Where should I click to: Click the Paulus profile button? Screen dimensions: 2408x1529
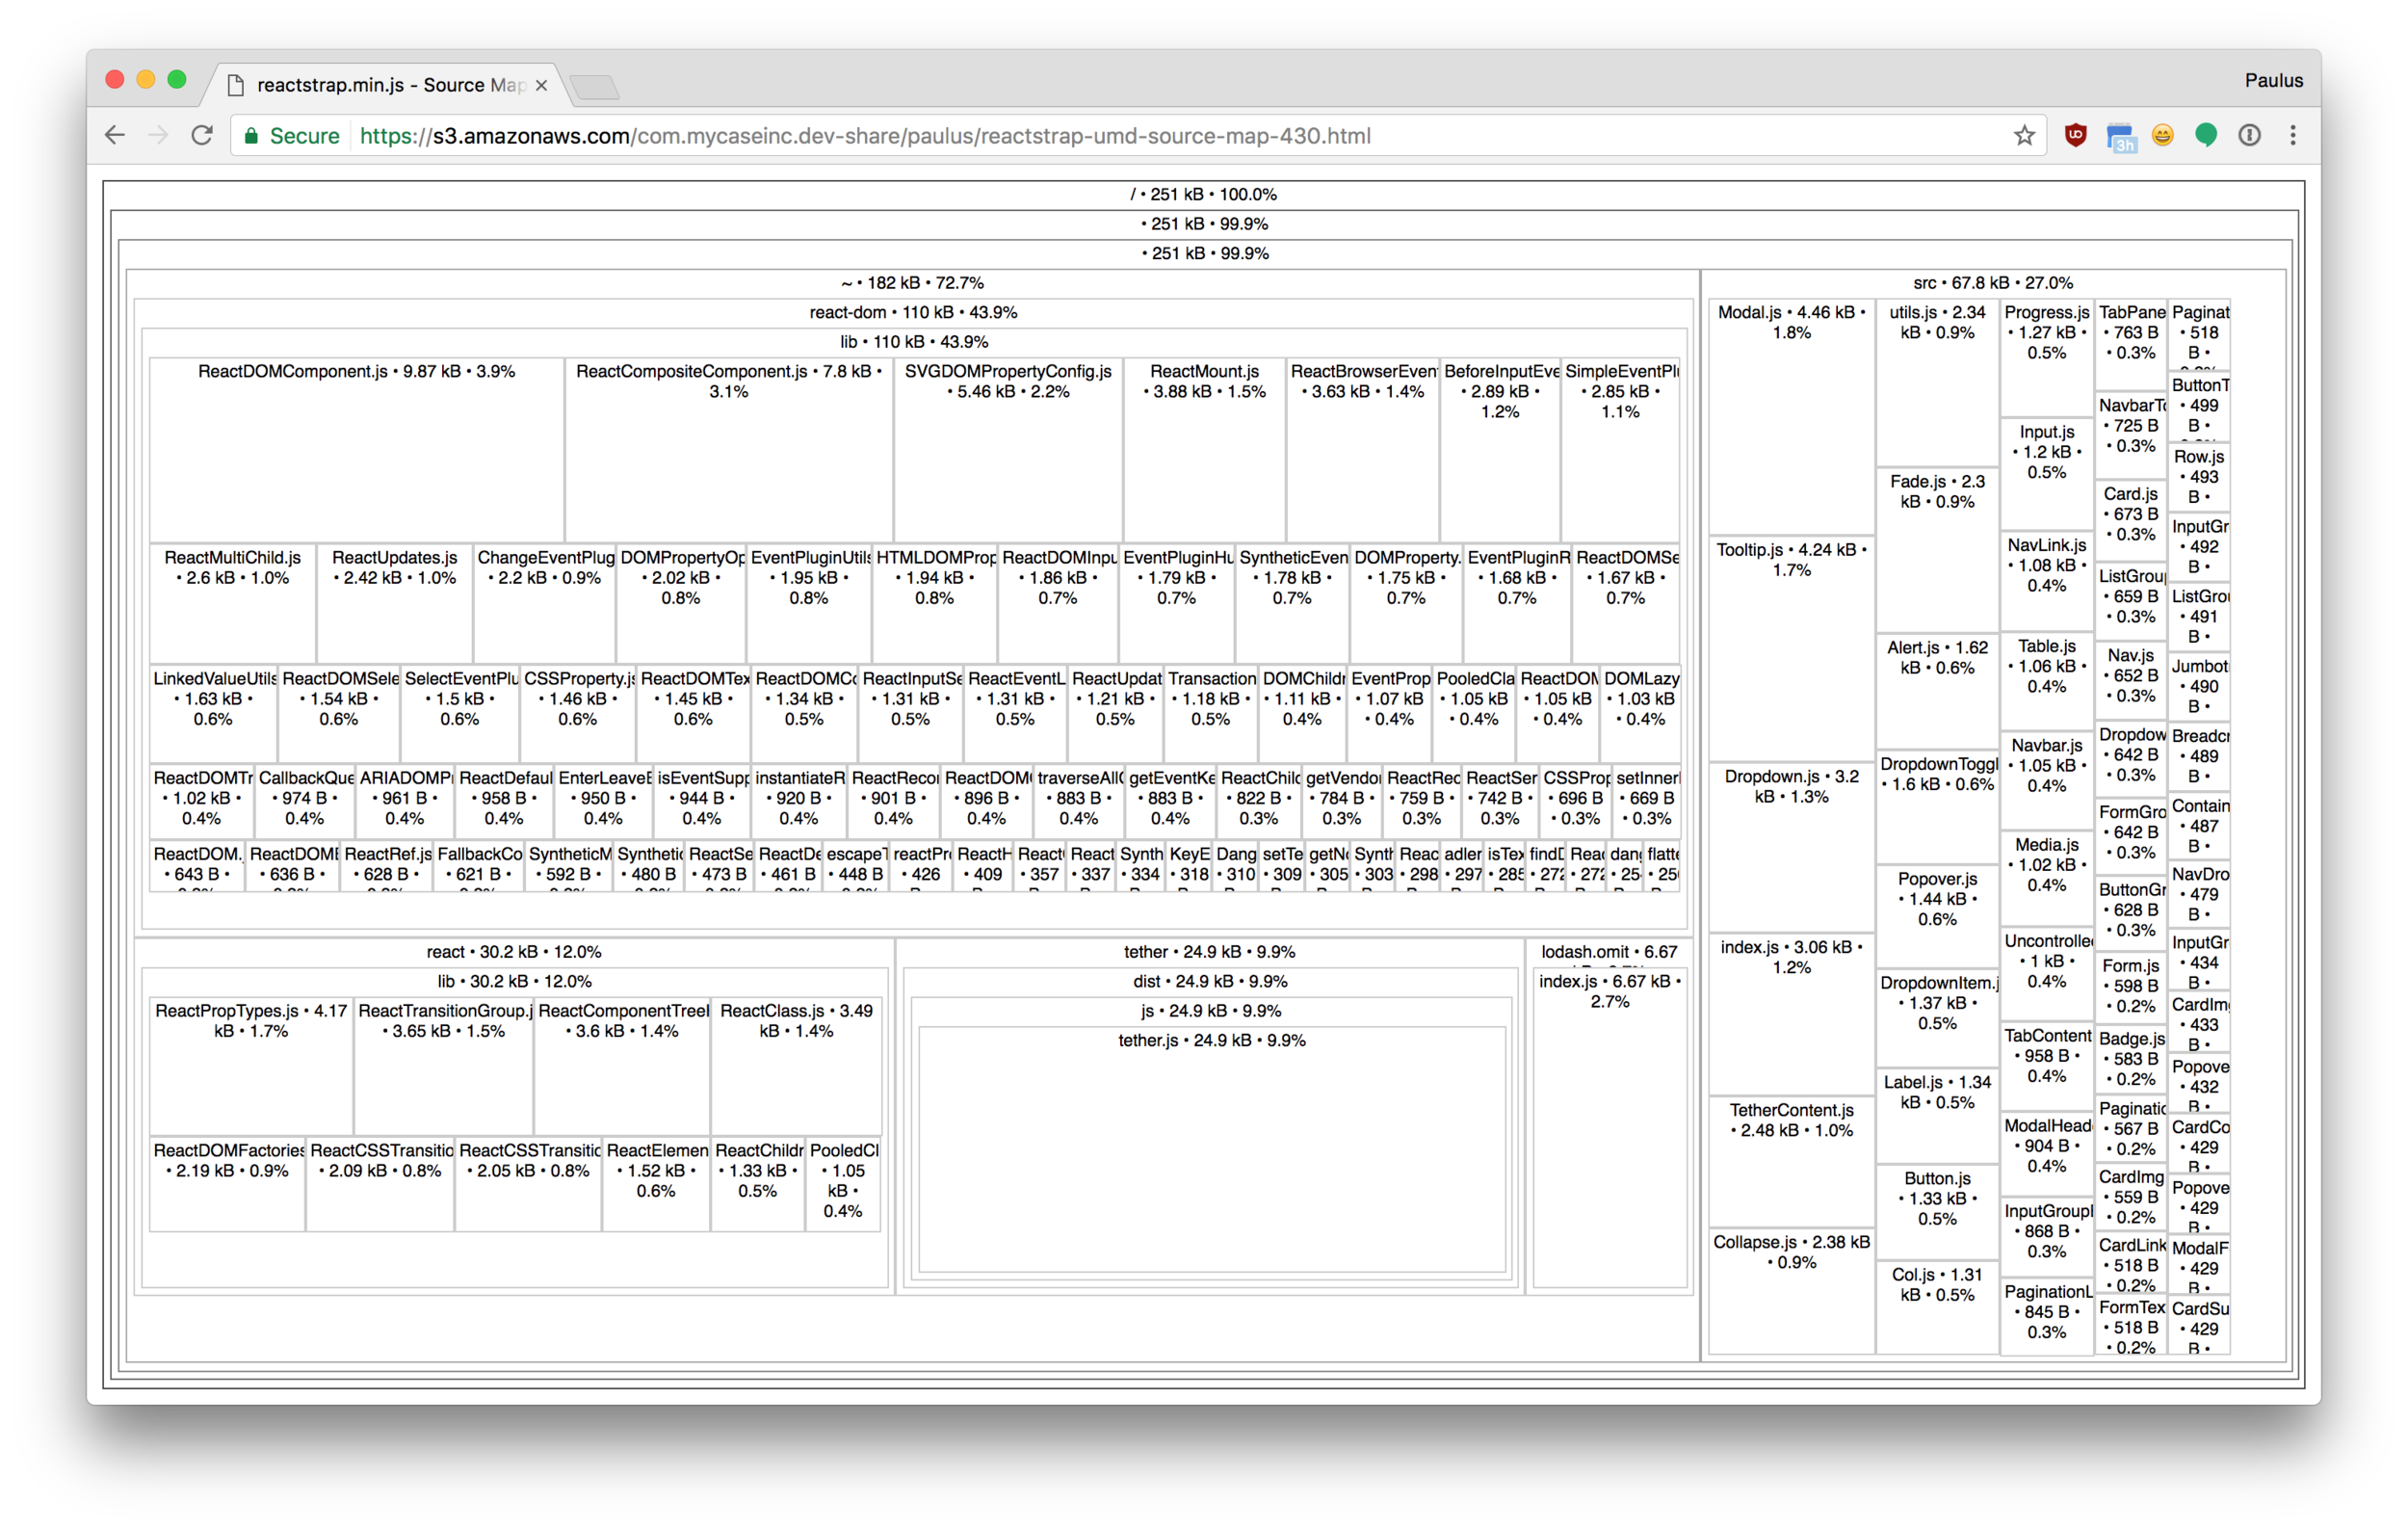point(2273,80)
